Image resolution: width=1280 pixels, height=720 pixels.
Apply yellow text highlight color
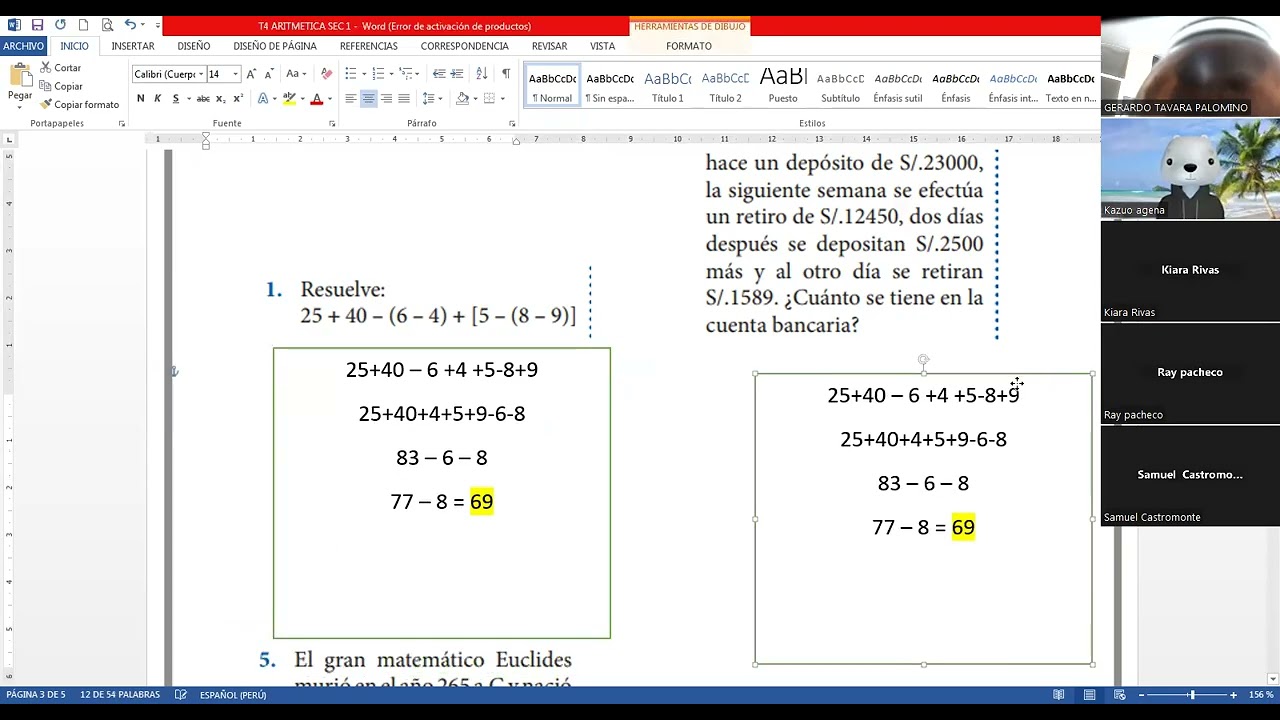289,98
